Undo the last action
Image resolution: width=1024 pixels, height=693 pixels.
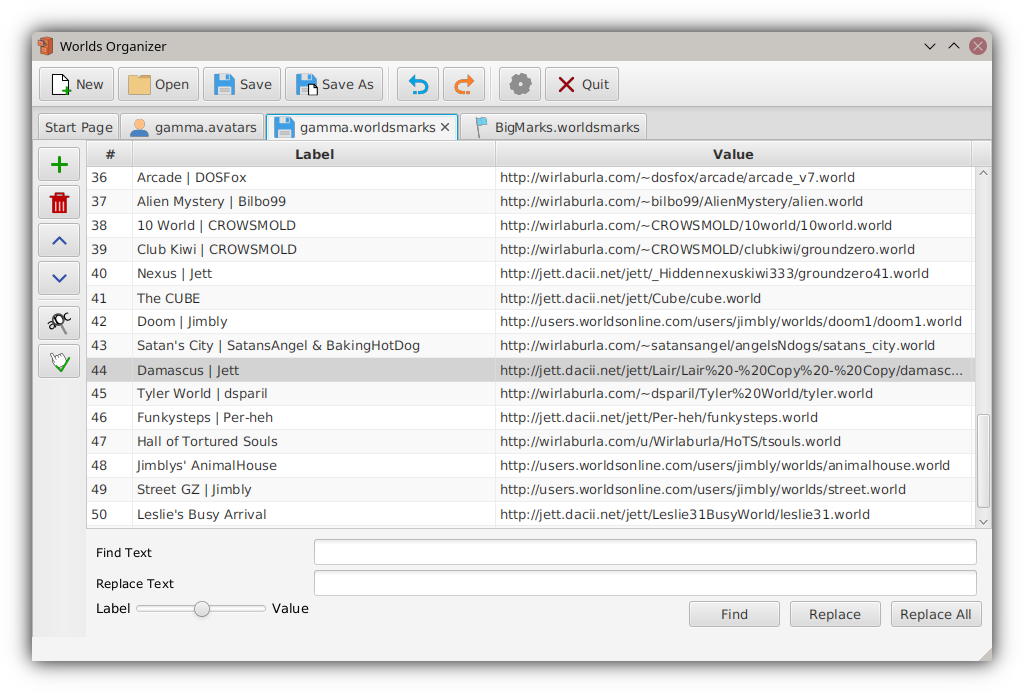point(418,85)
